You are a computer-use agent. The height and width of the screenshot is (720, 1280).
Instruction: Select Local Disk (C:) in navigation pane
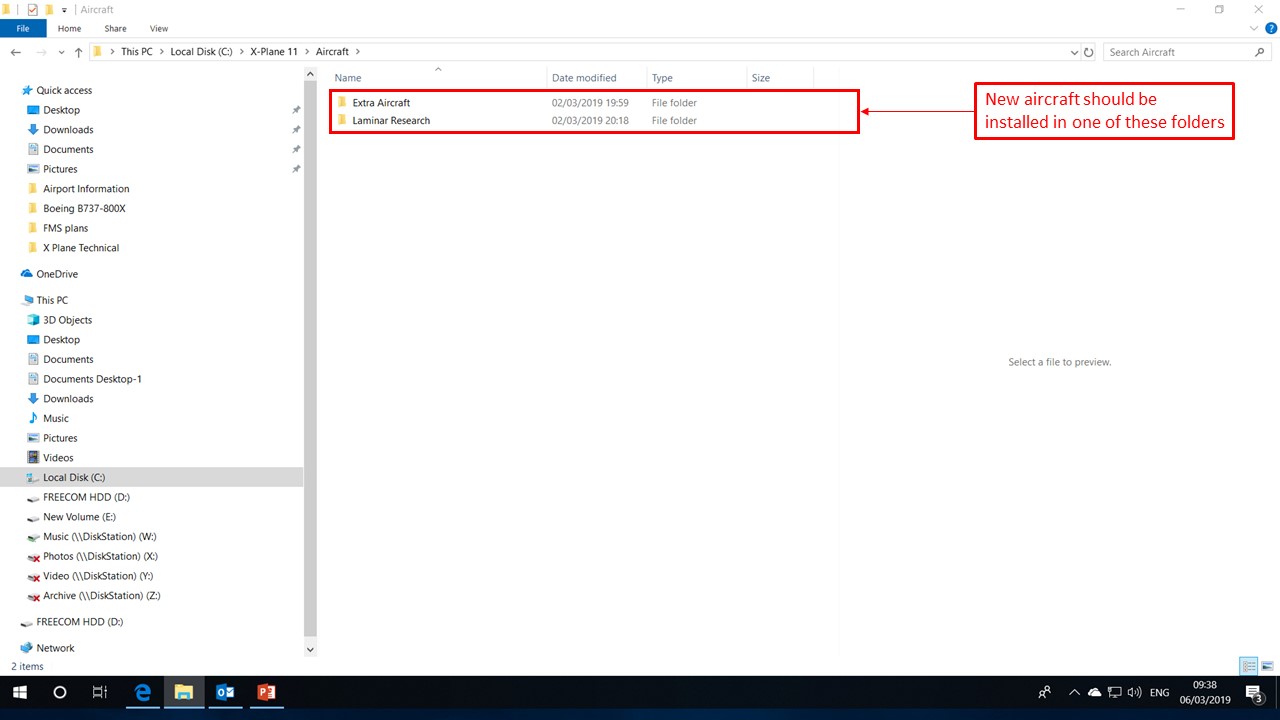[151, 478]
